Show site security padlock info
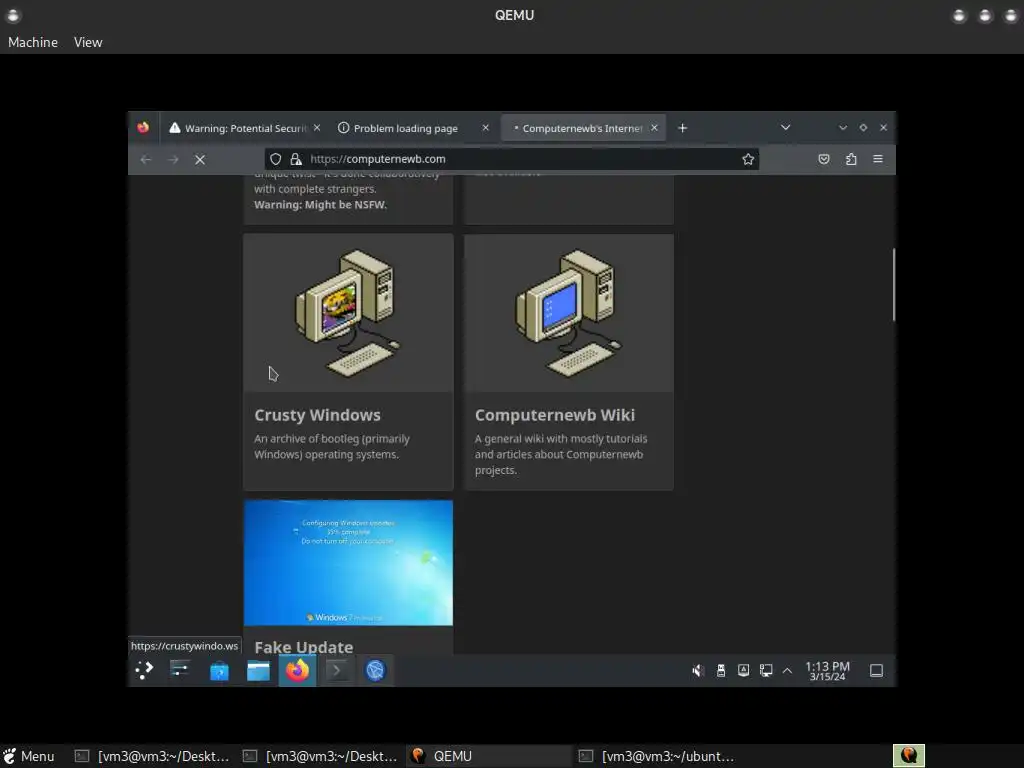 (296, 159)
